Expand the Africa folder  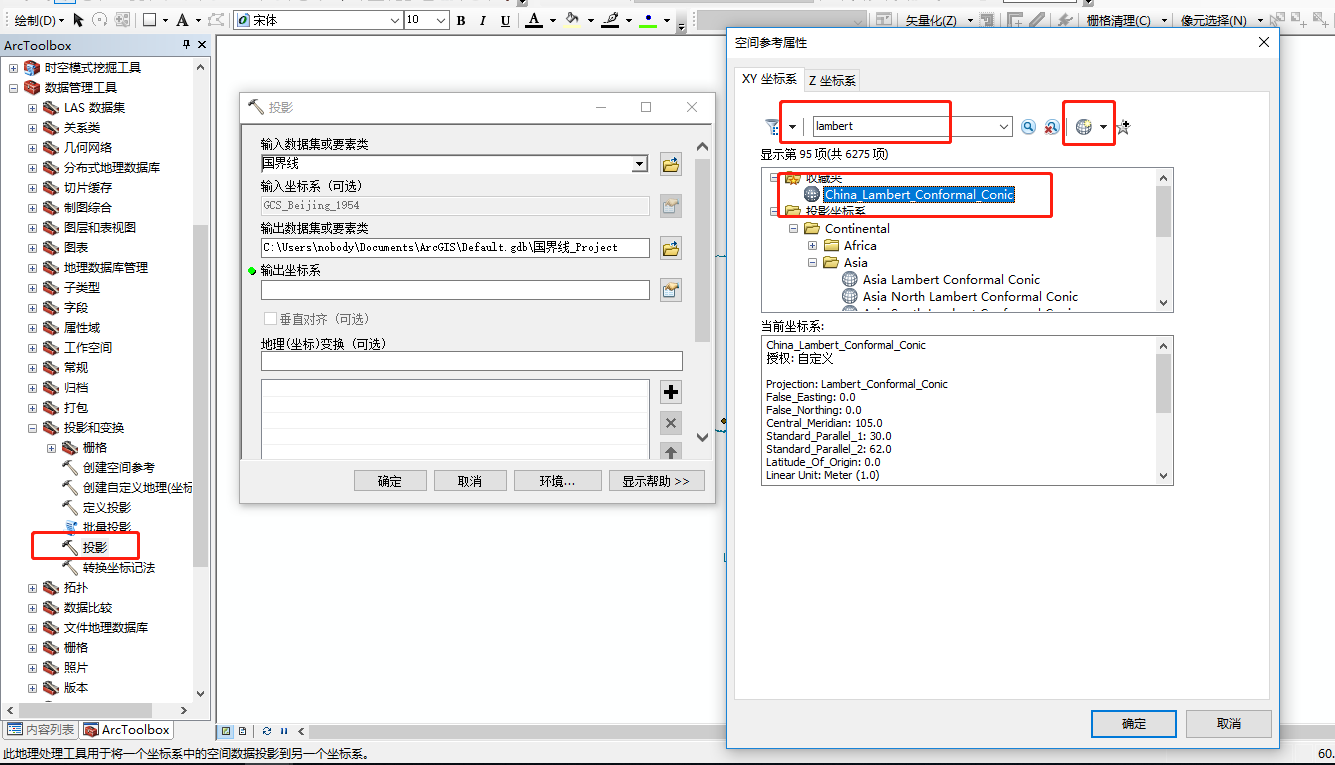point(812,246)
